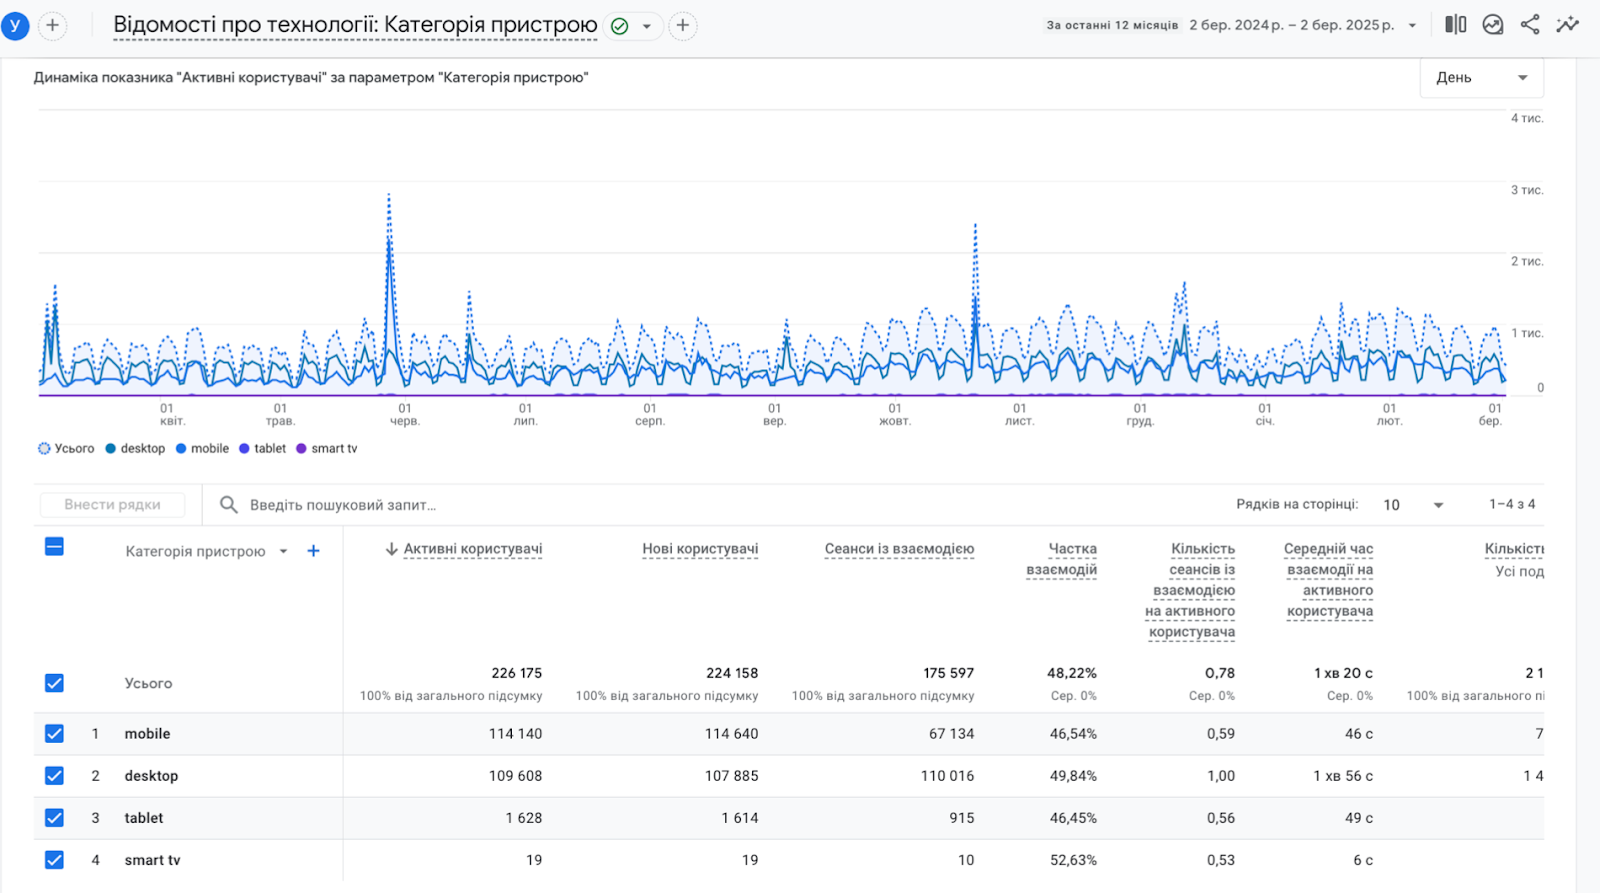Open the 'Категорія пристрою' dimension dropdown
This screenshot has height=893, width=1600.
tap(206, 551)
